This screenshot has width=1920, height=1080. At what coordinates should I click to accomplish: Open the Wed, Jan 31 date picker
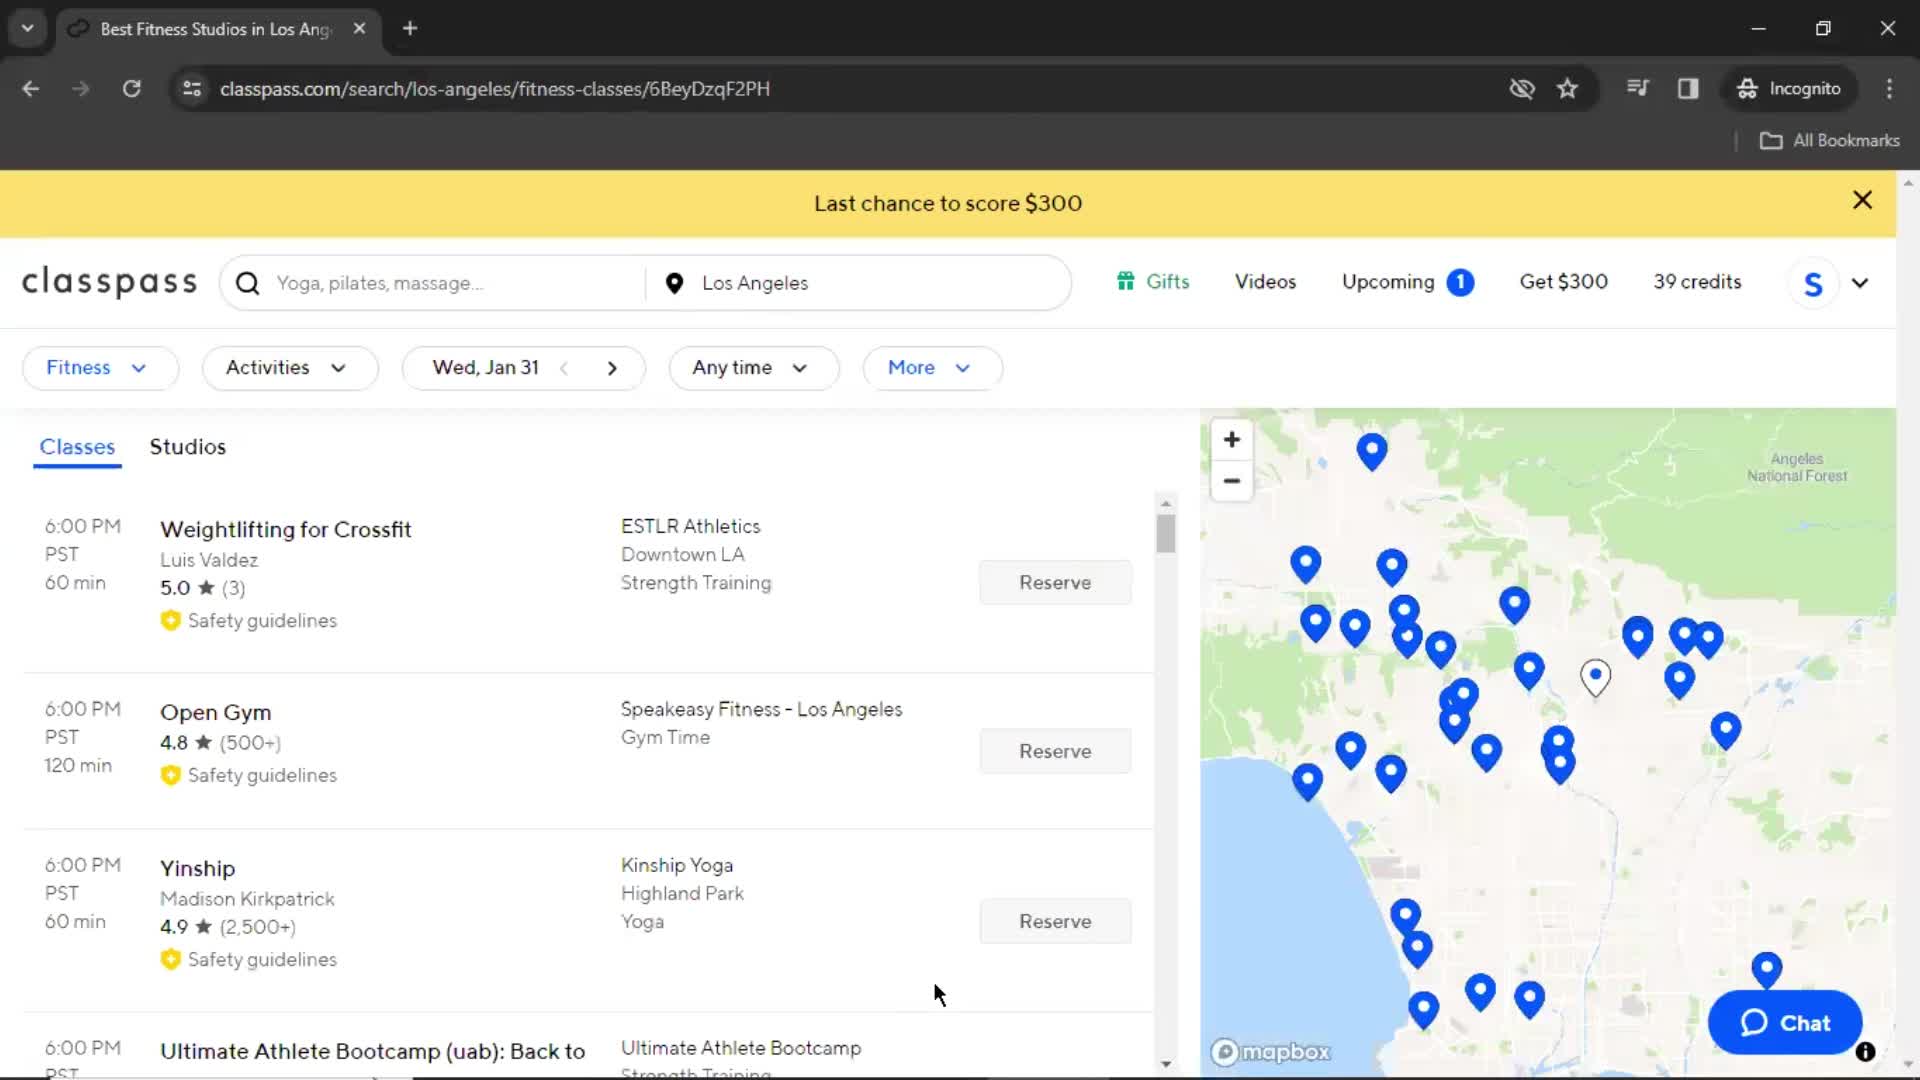(485, 368)
